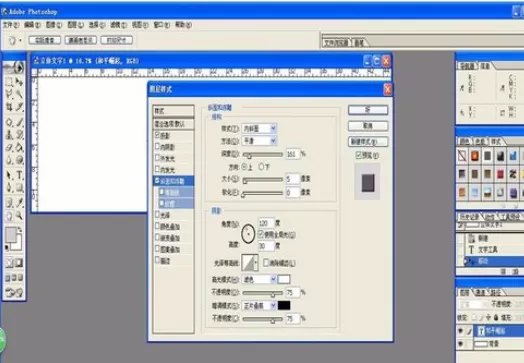Screen dimensions: 524x363
Task: Enable the 描边 (Stroke) checkbox
Action: 157,260
